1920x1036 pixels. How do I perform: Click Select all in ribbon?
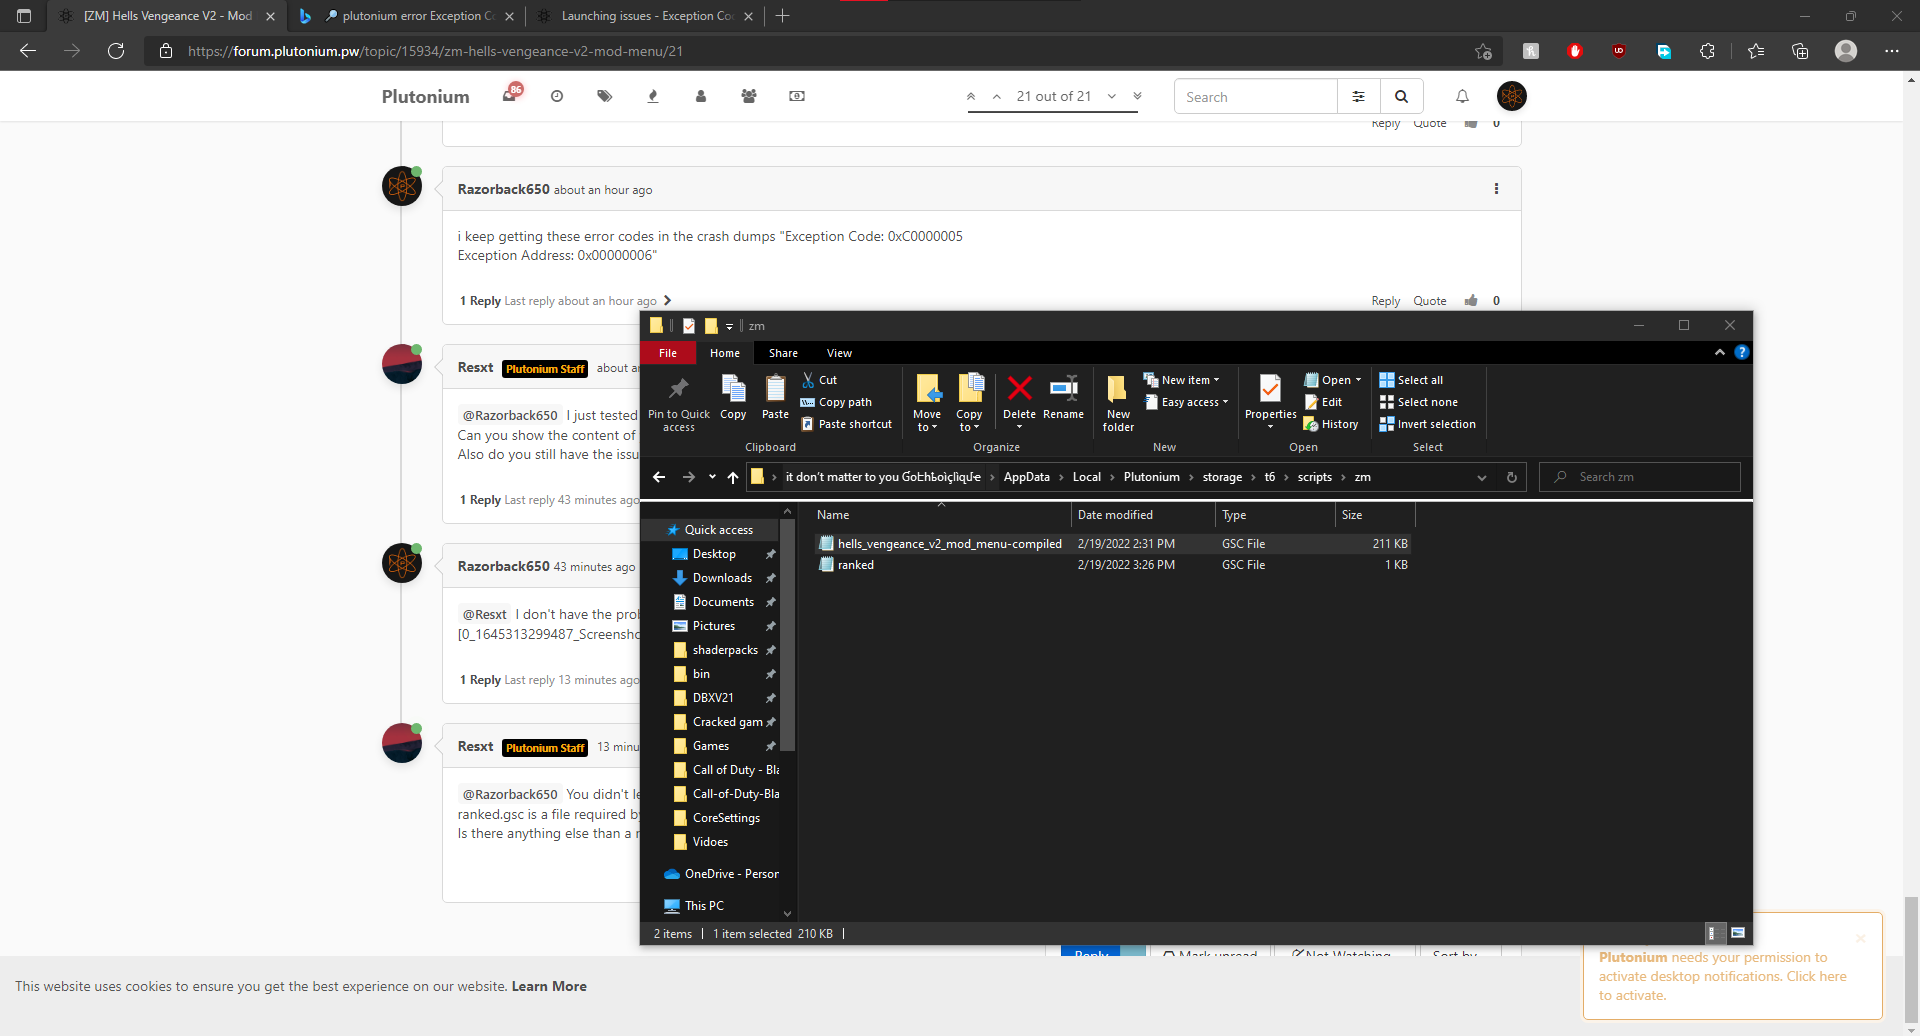(x=1411, y=380)
